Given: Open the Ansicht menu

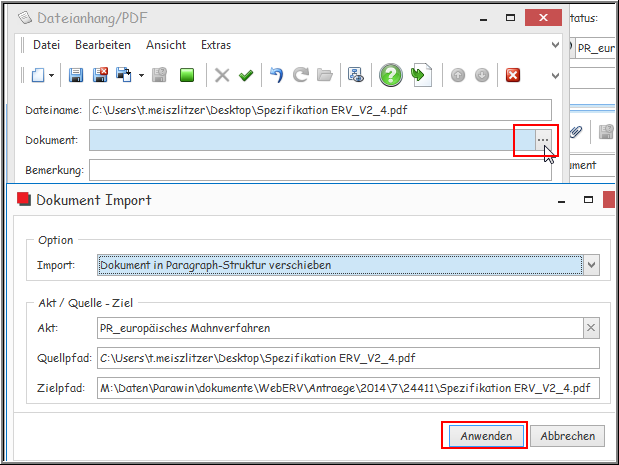Looking at the screenshot, I should click(166, 45).
